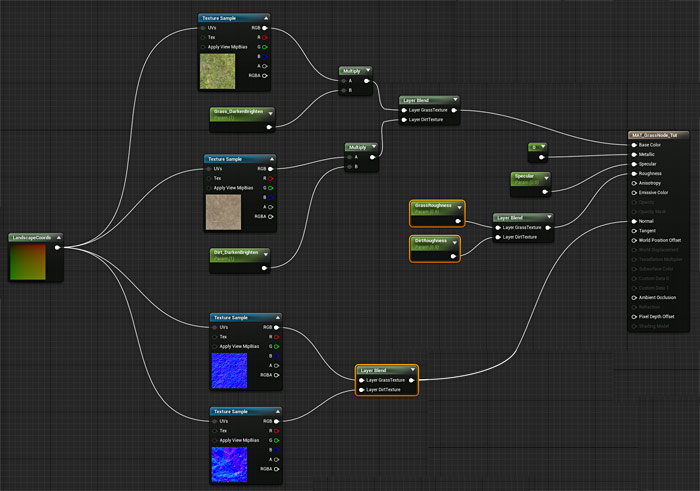The height and width of the screenshot is (491, 700).
Task: Select the highlighted normal Layer Blend node title
Action: tap(380, 370)
